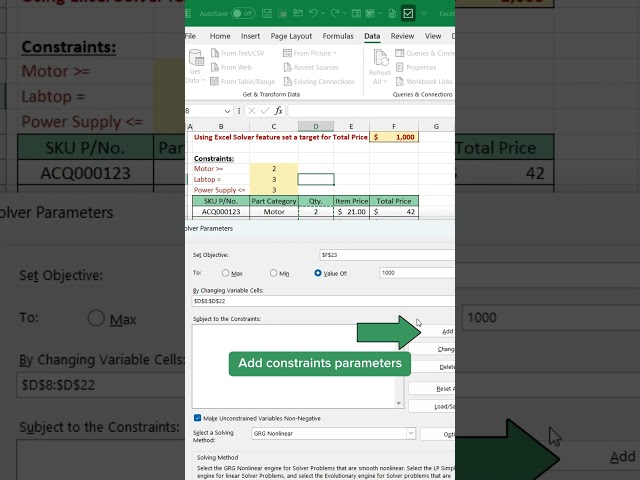Click the Undo arrow icon
The image size is (640, 480).
[313, 13]
